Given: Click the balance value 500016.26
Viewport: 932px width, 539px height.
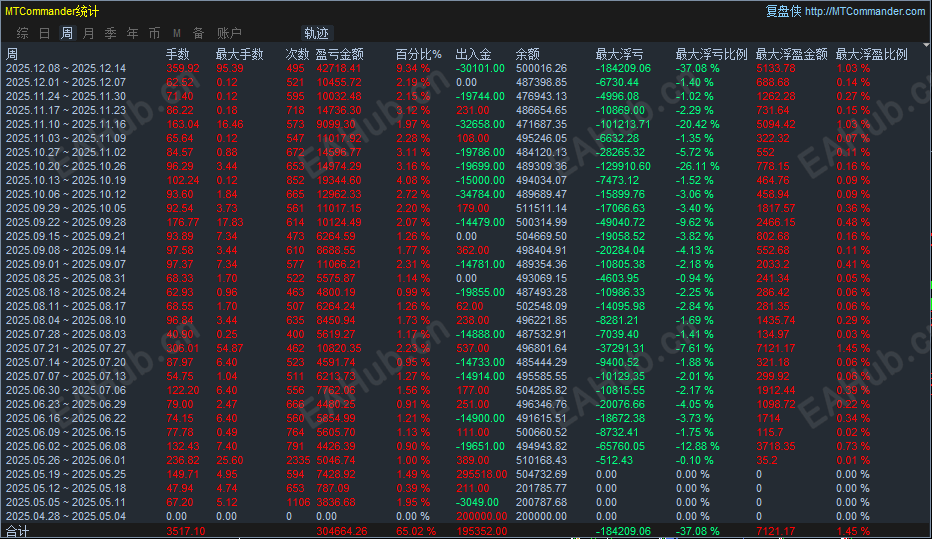Looking at the screenshot, I should pyautogui.click(x=541, y=68).
